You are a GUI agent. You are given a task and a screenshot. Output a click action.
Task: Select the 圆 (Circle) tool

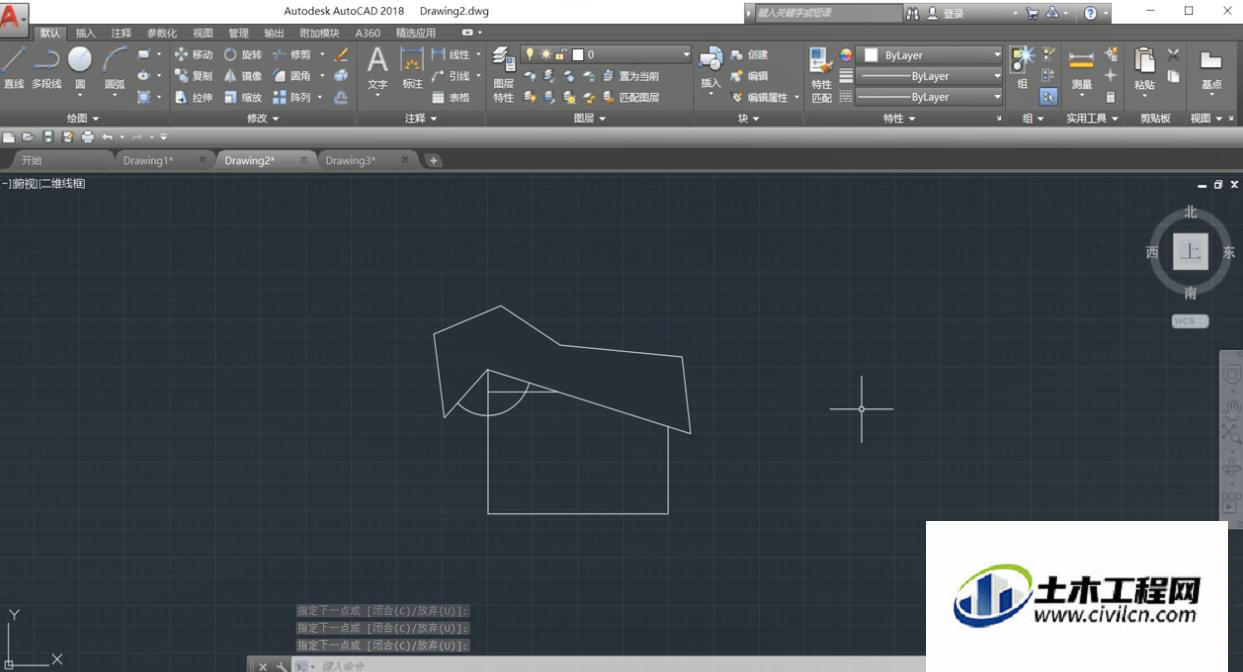click(80, 68)
